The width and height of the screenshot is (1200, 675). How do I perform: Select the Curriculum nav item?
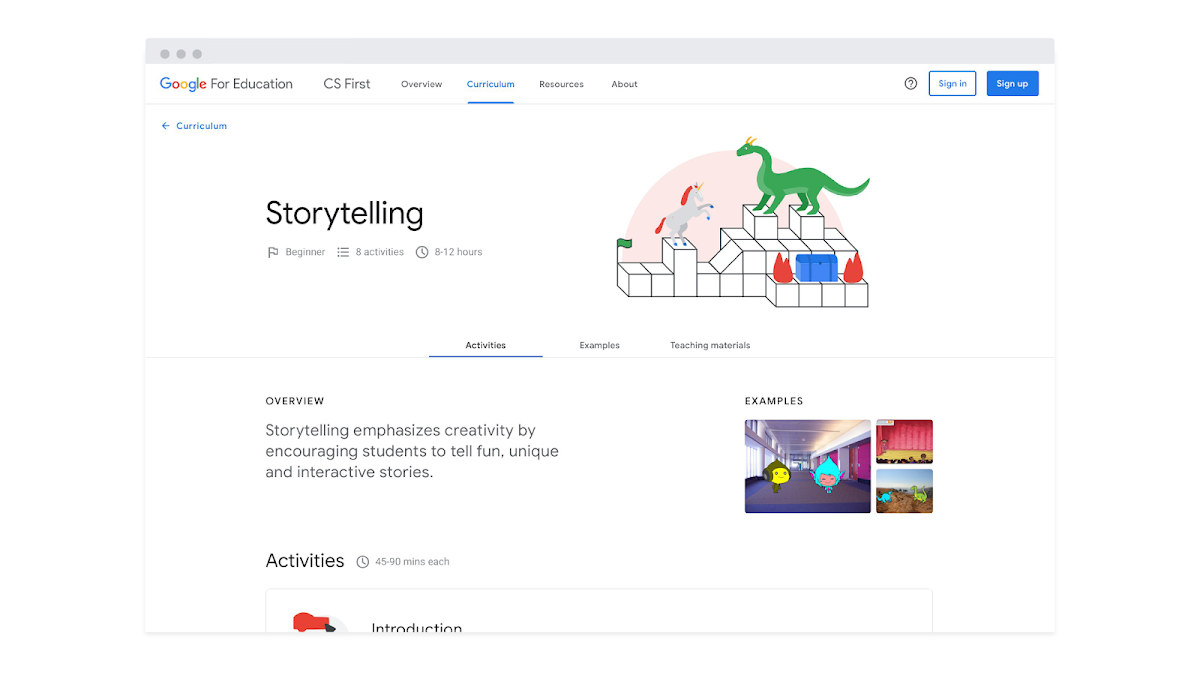(490, 84)
